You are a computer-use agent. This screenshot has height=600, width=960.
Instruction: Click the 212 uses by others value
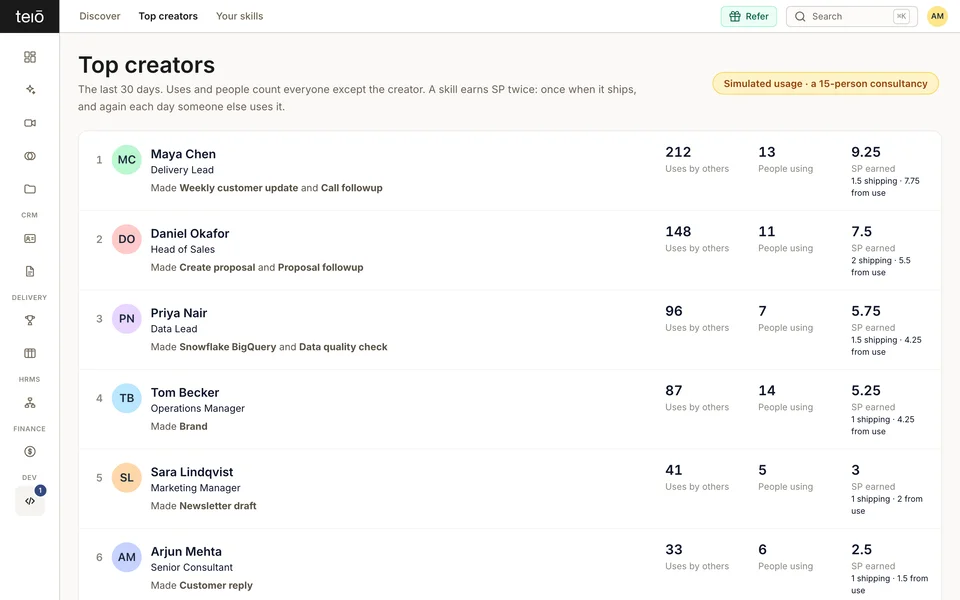click(x=678, y=152)
